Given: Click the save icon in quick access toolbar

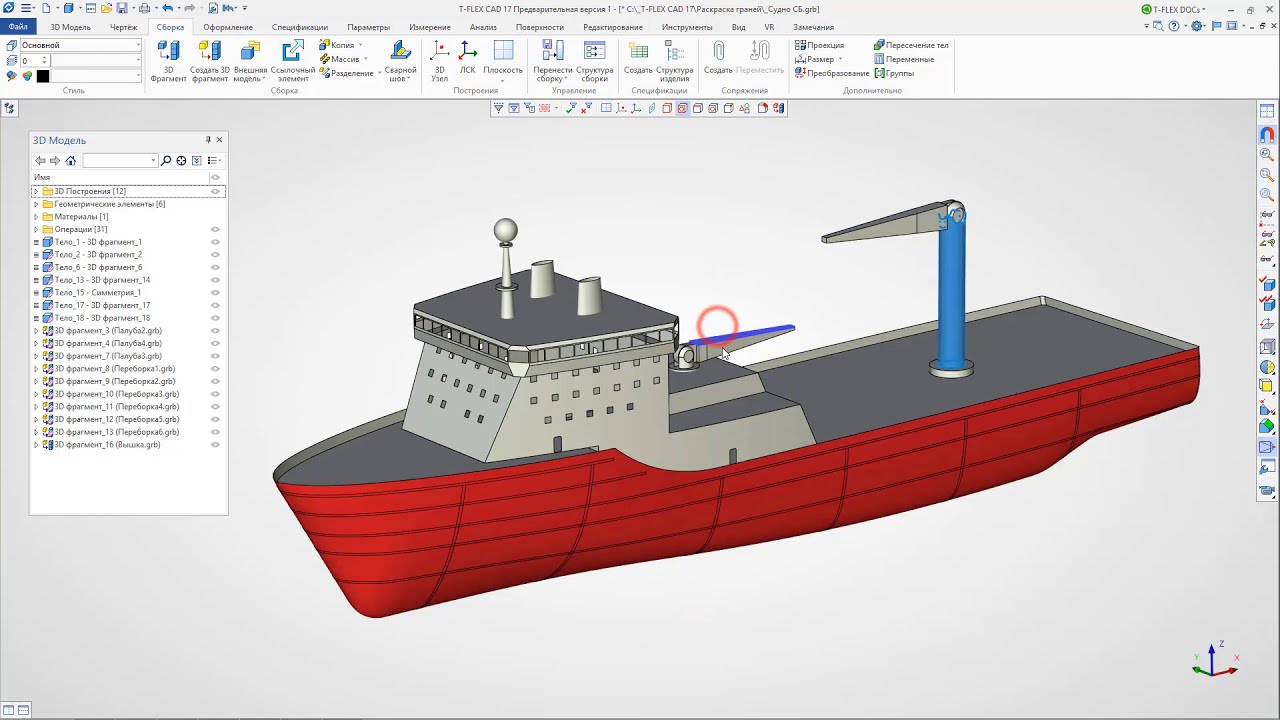Looking at the screenshot, I should 121,8.
